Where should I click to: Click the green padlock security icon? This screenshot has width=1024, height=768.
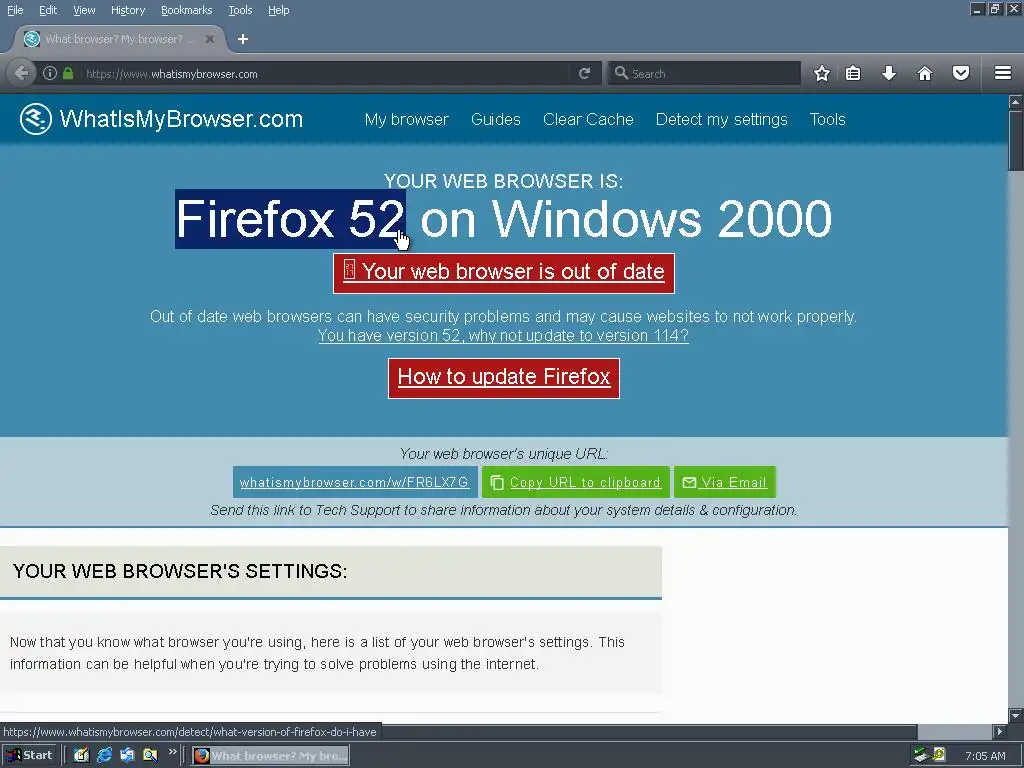[x=68, y=73]
